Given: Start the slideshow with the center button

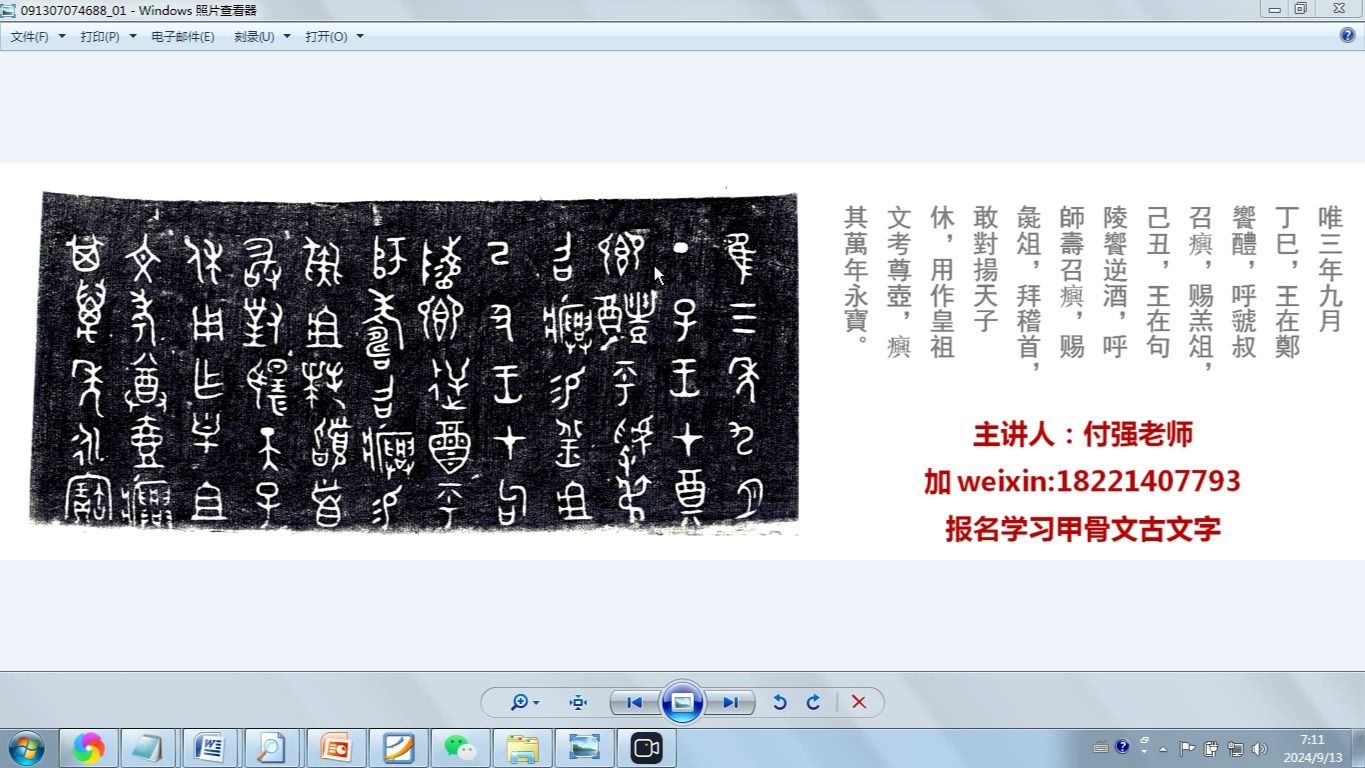Looking at the screenshot, I should (x=682, y=702).
